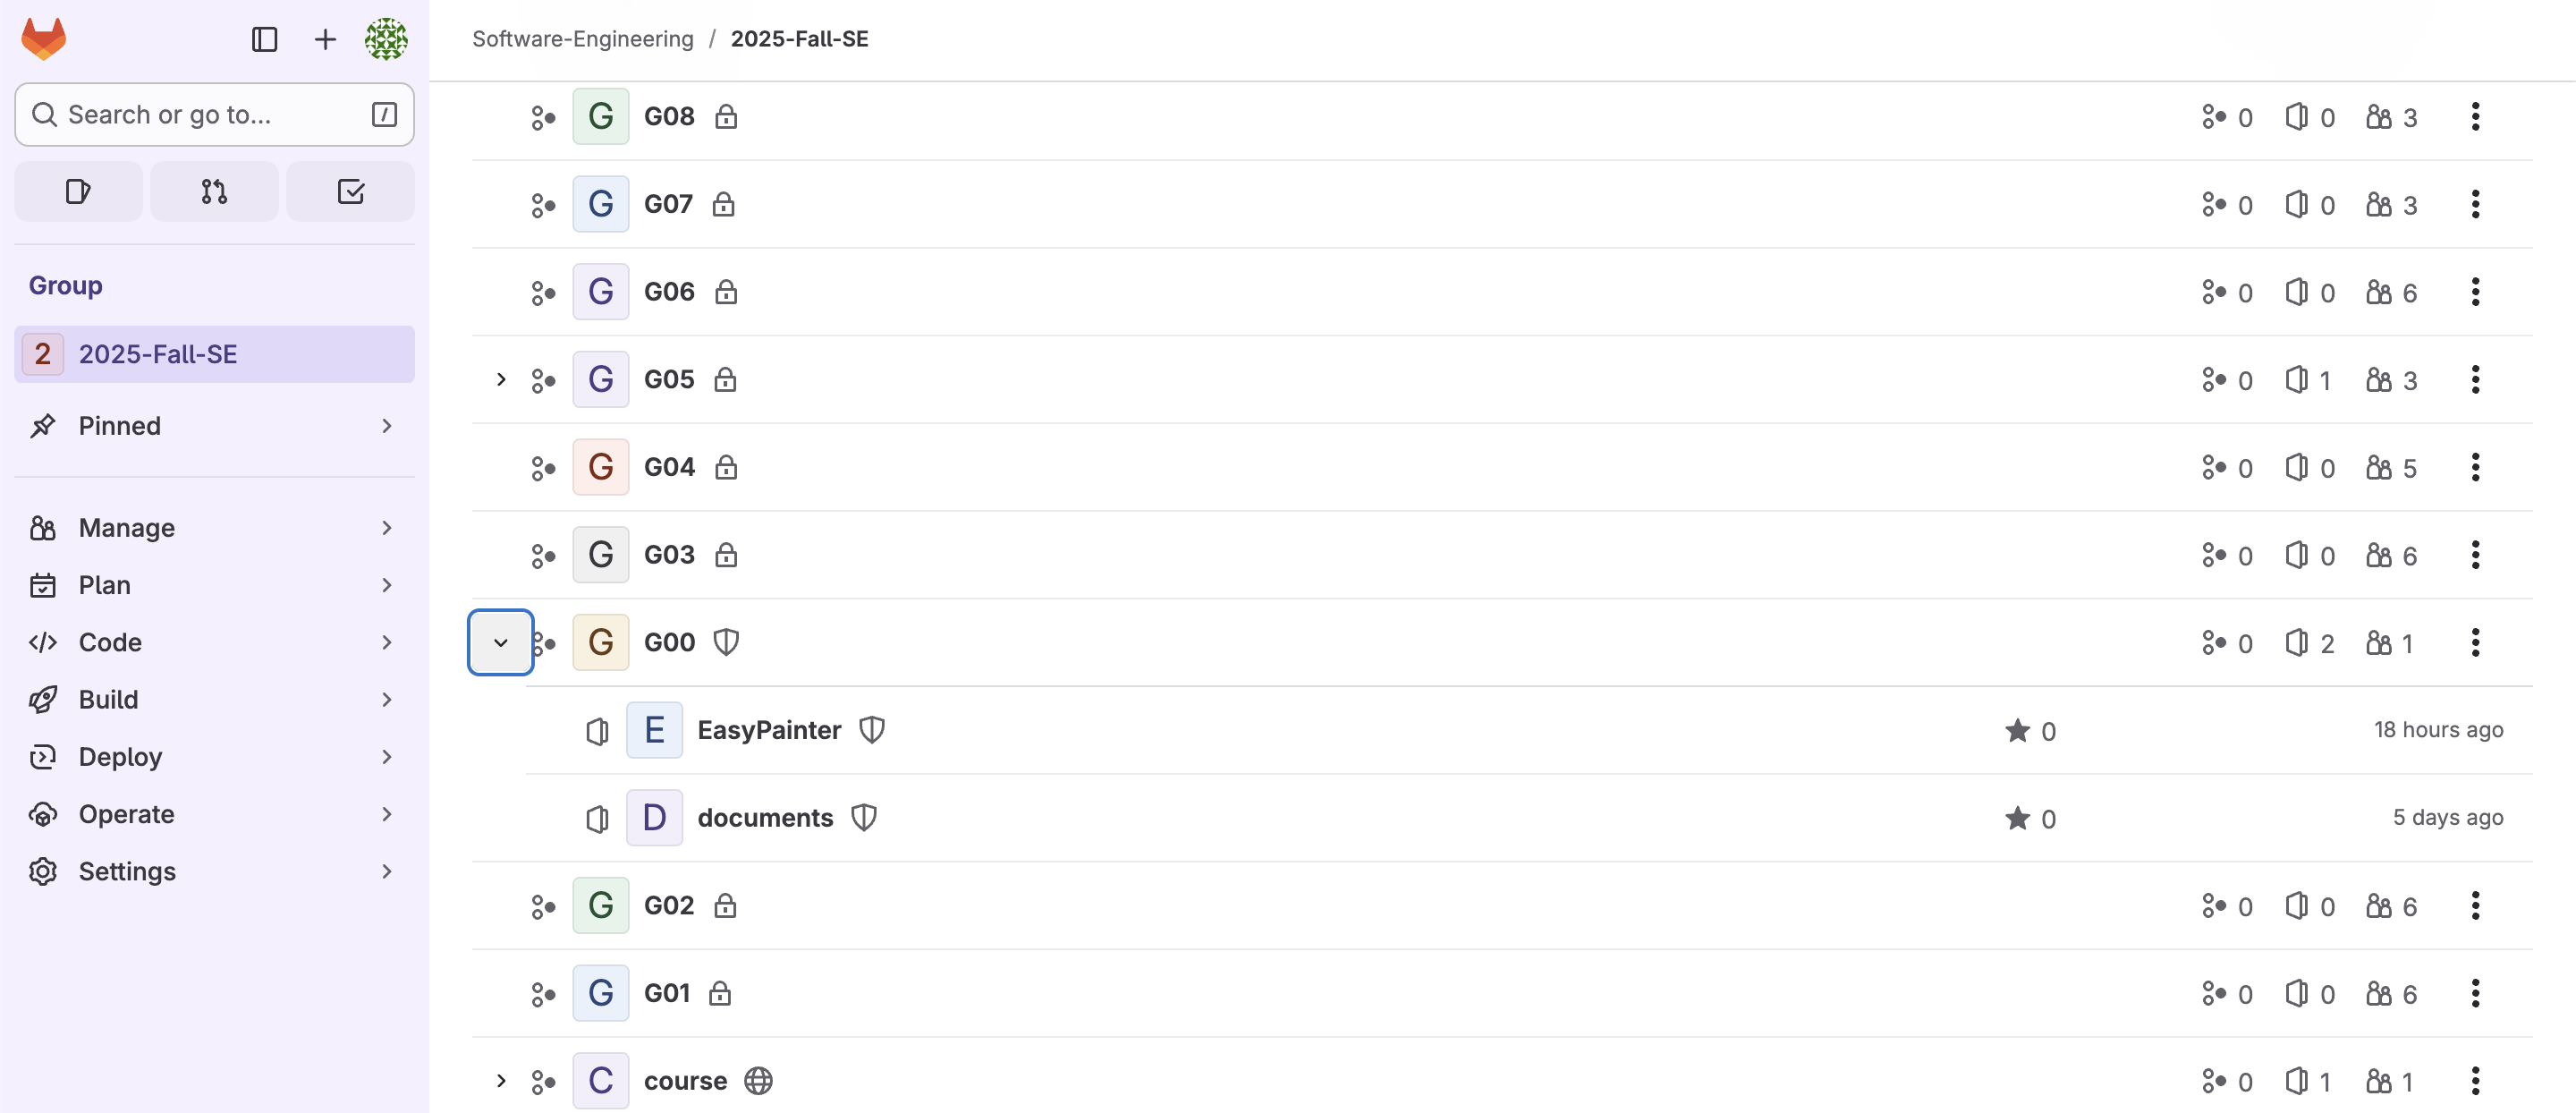Click the plus create-new icon

pyautogui.click(x=325, y=40)
